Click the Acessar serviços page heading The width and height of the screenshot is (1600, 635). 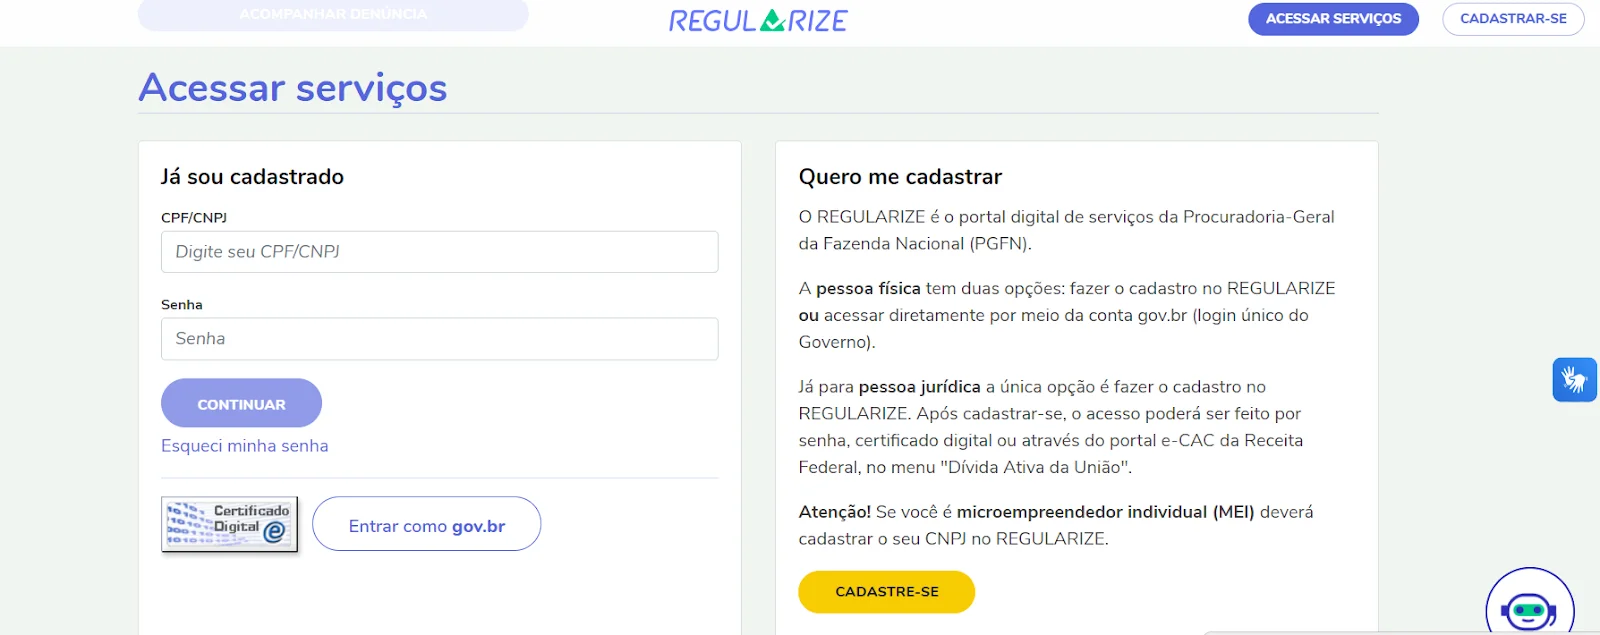(x=293, y=88)
